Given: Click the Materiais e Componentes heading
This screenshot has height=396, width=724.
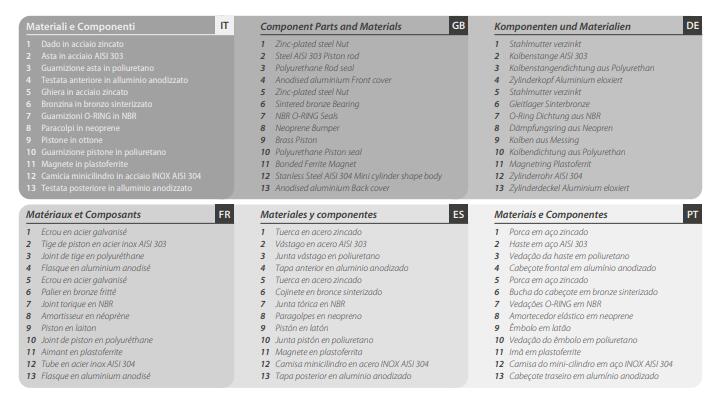Looking at the screenshot, I should click(550, 215).
